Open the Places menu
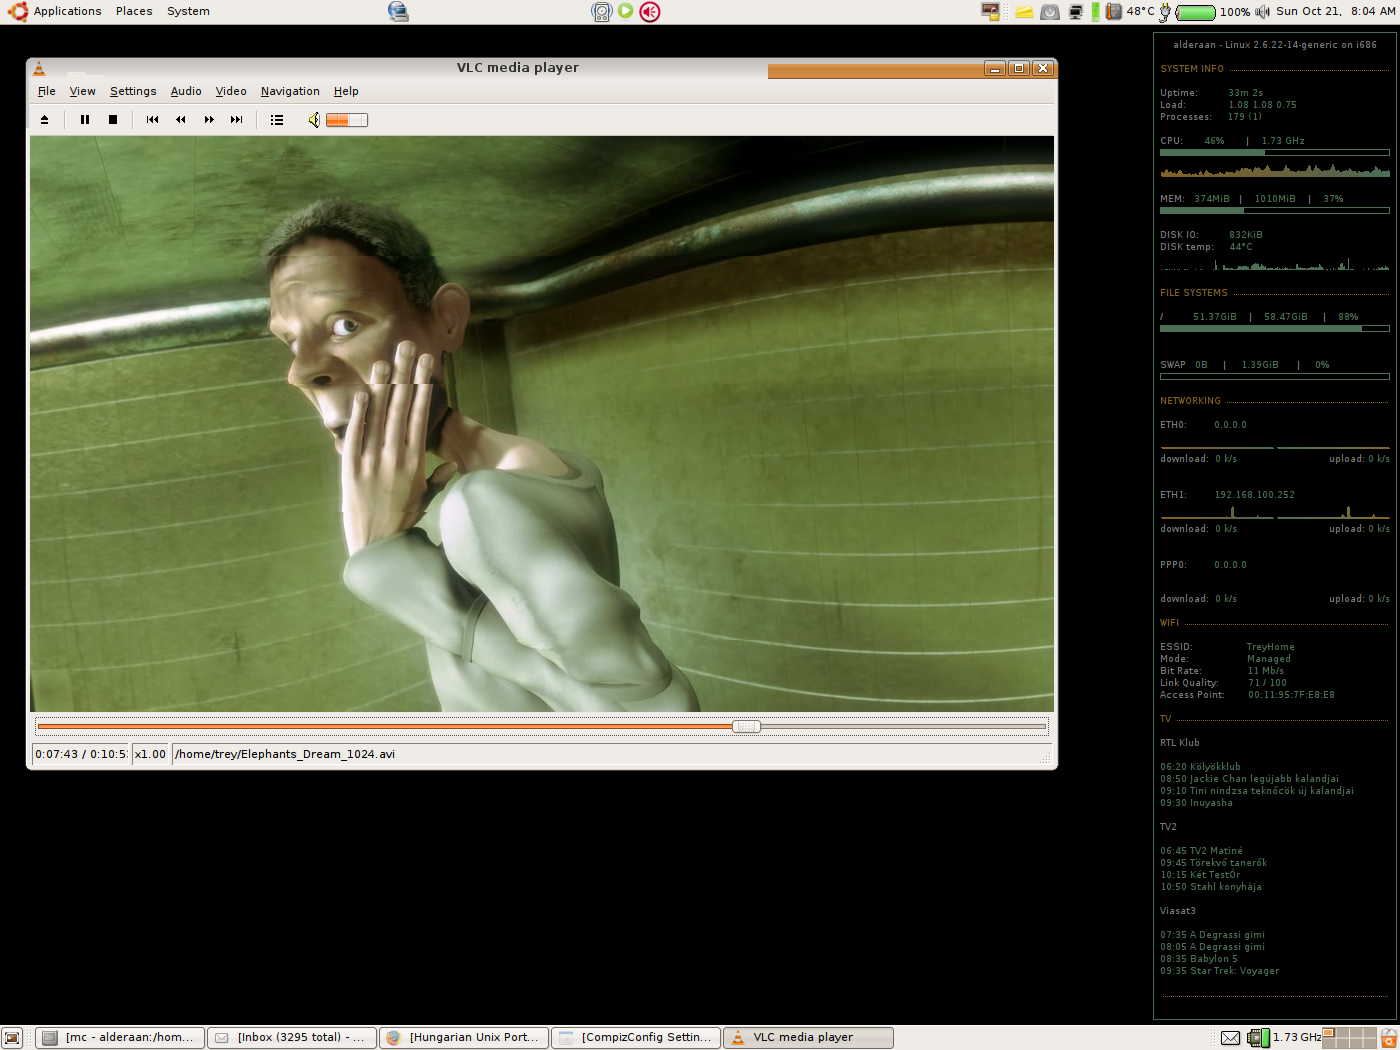1400x1050 pixels. (134, 11)
